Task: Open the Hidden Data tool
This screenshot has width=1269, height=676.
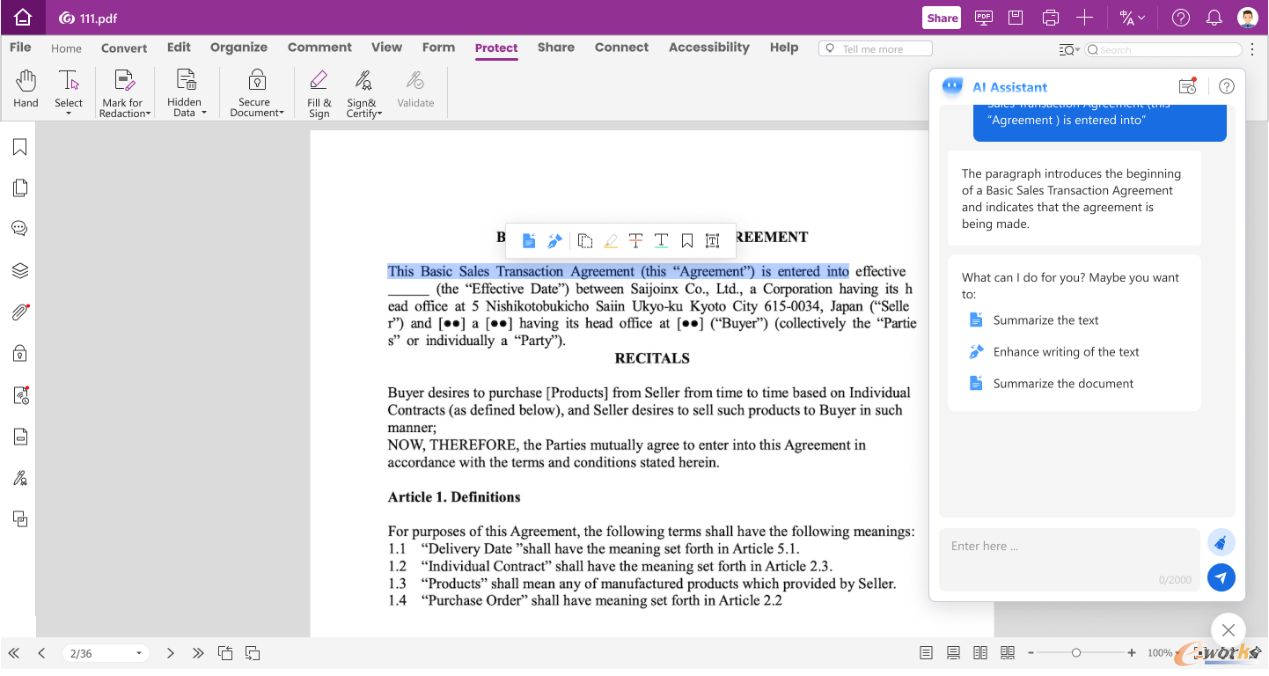Action: 185,92
